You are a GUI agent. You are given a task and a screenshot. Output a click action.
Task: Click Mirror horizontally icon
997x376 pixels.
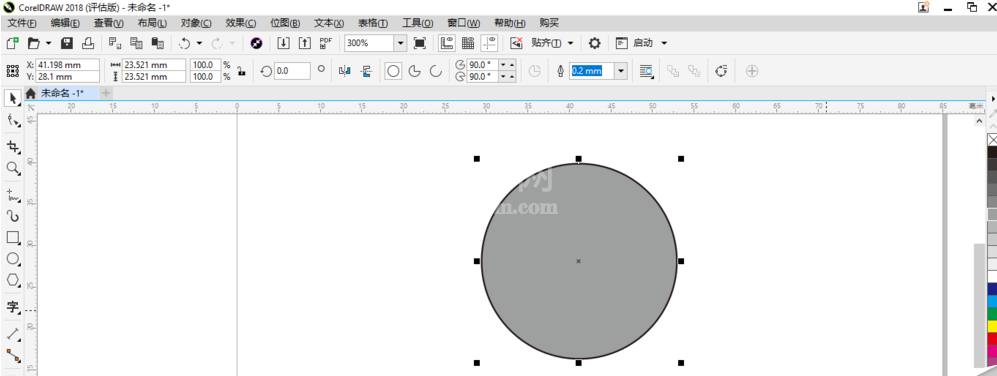point(345,71)
